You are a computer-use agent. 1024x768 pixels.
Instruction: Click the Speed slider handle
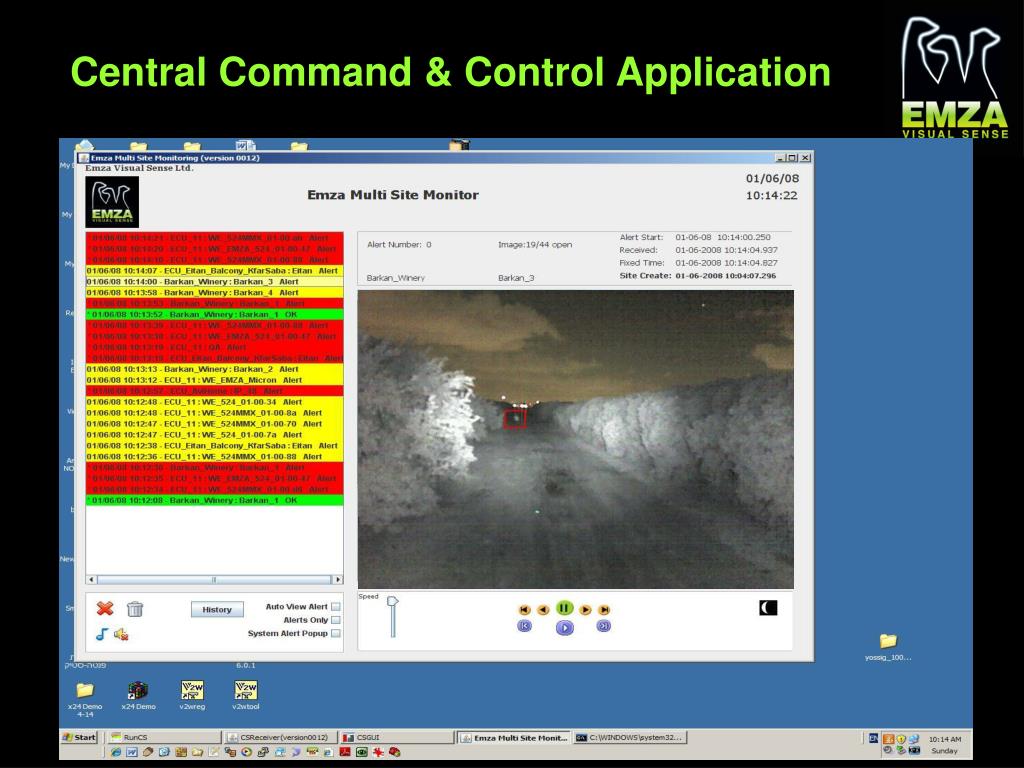click(392, 601)
